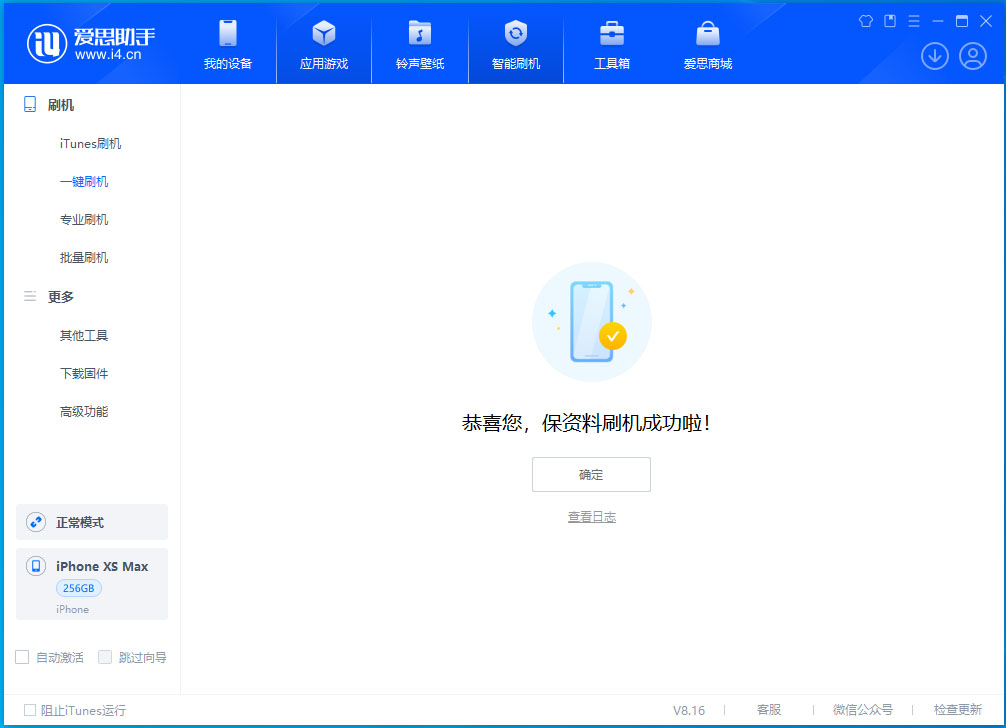This screenshot has height=728, width=1006.
Task: Open 查看日志 to view logs
Action: (x=591, y=516)
